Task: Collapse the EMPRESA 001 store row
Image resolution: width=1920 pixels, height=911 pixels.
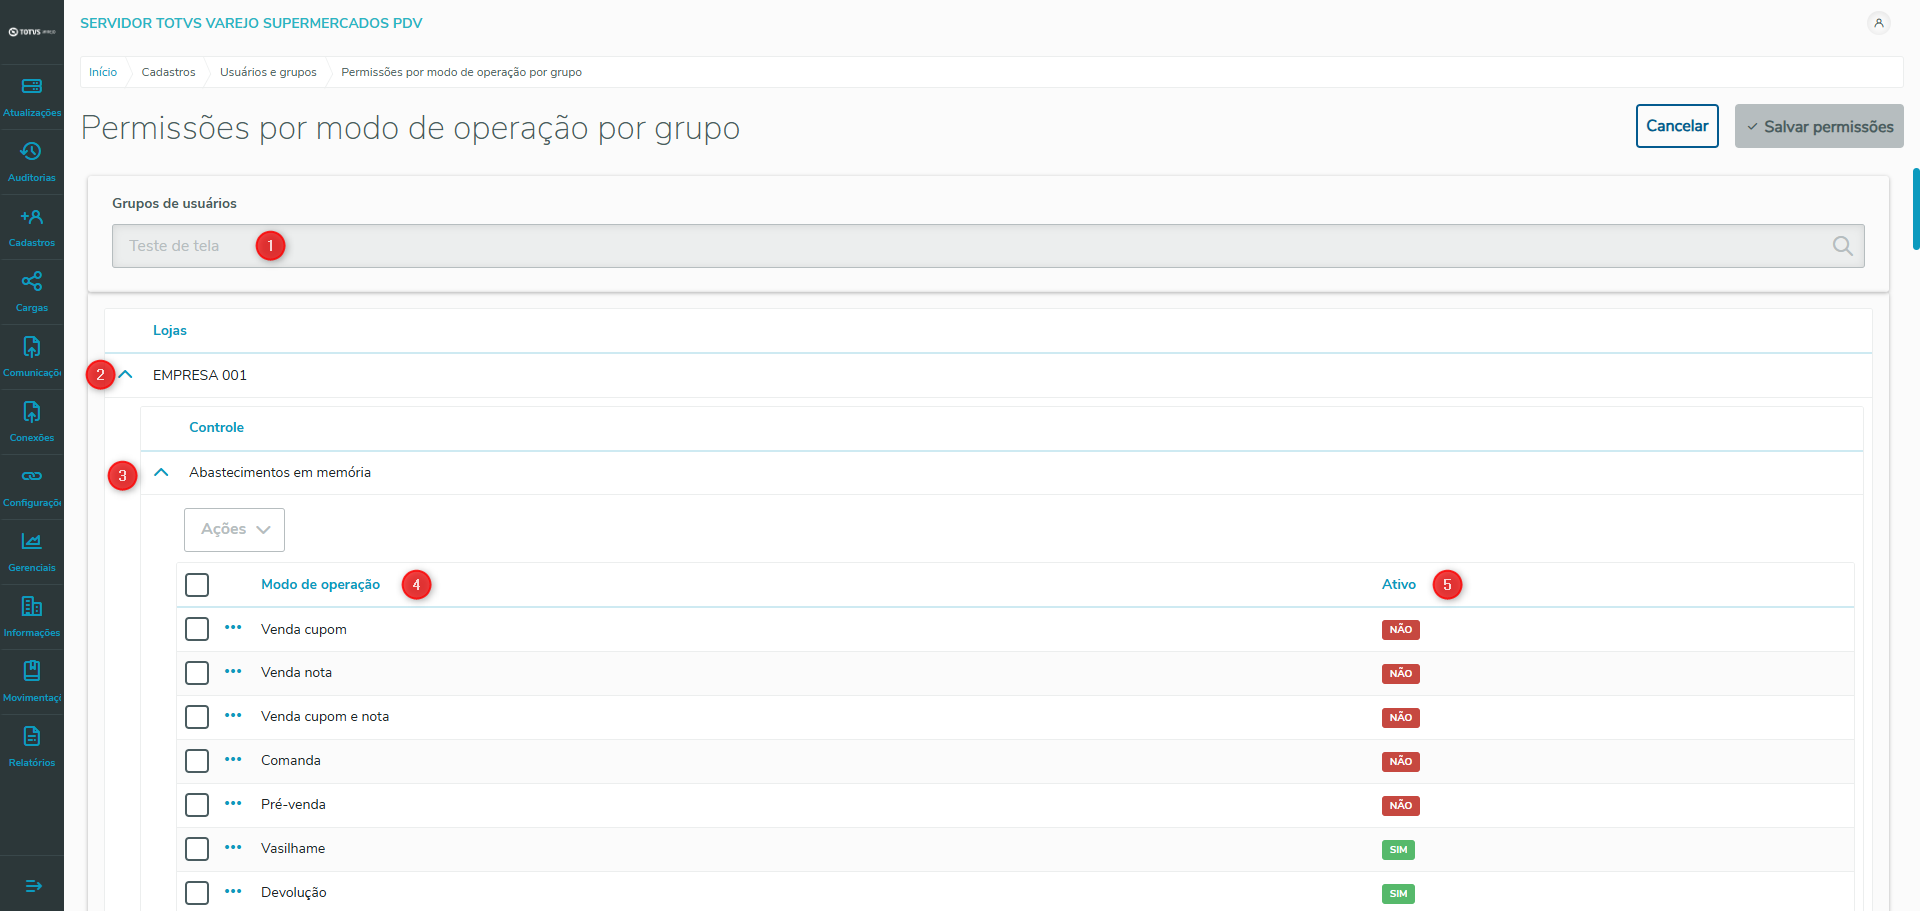Action: [126, 375]
